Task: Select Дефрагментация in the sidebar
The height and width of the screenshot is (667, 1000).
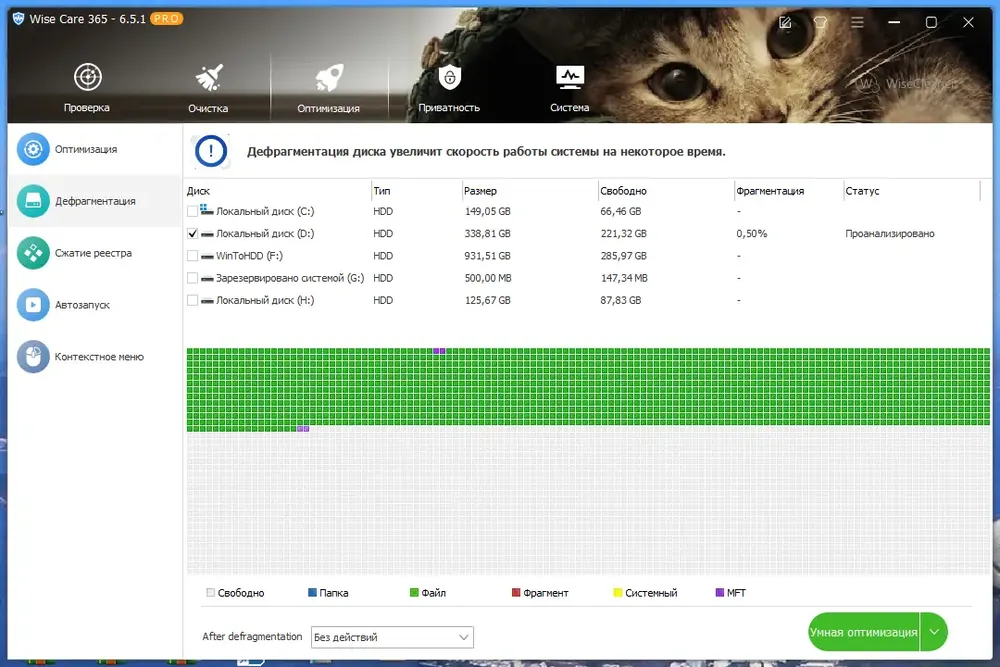Action: point(94,201)
